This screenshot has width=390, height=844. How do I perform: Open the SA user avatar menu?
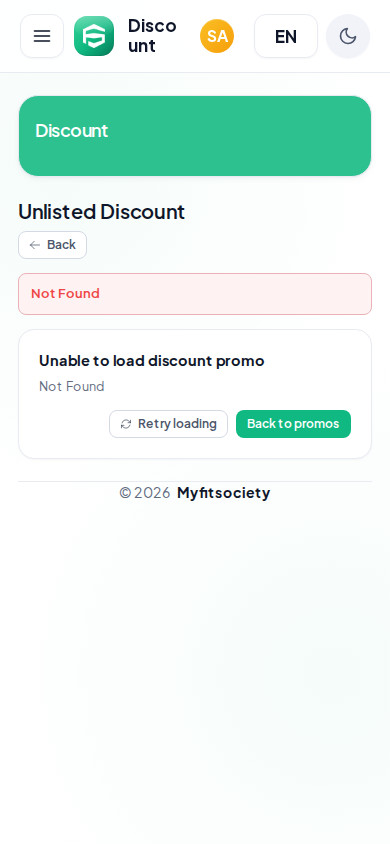217,36
